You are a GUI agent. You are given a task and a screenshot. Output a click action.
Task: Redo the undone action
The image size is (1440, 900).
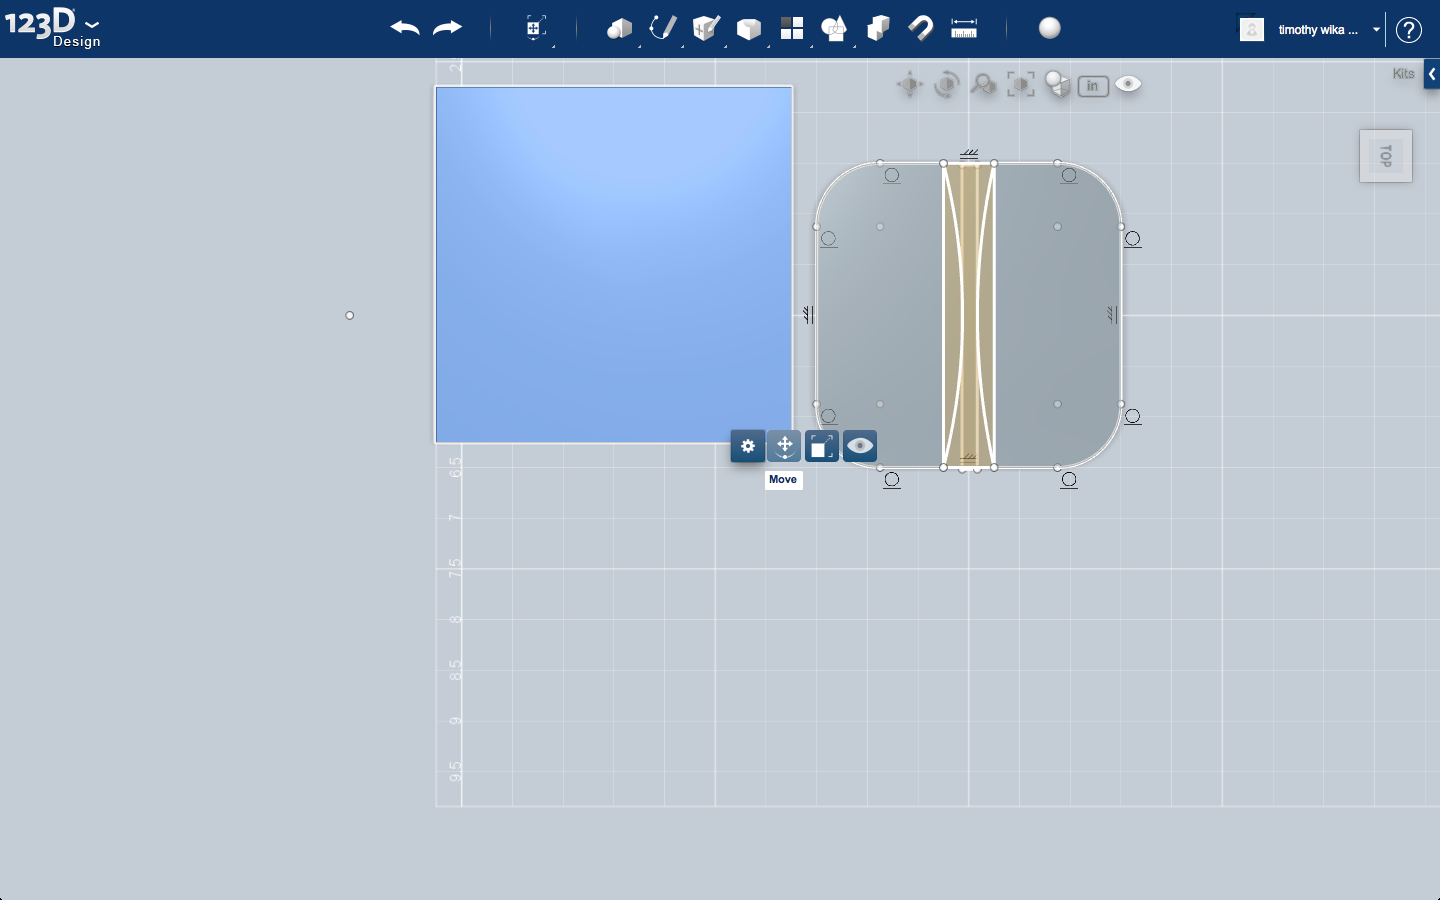click(447, 28)
